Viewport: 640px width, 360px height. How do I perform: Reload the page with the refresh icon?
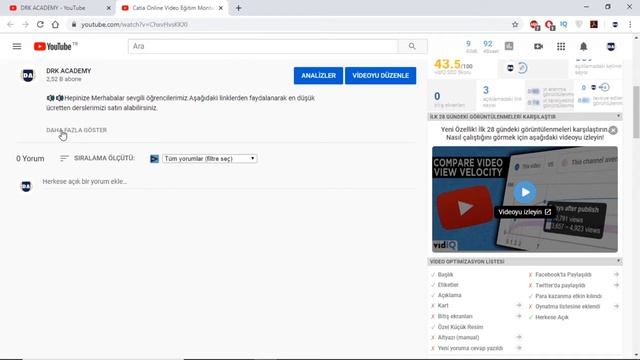click(40, 24)
